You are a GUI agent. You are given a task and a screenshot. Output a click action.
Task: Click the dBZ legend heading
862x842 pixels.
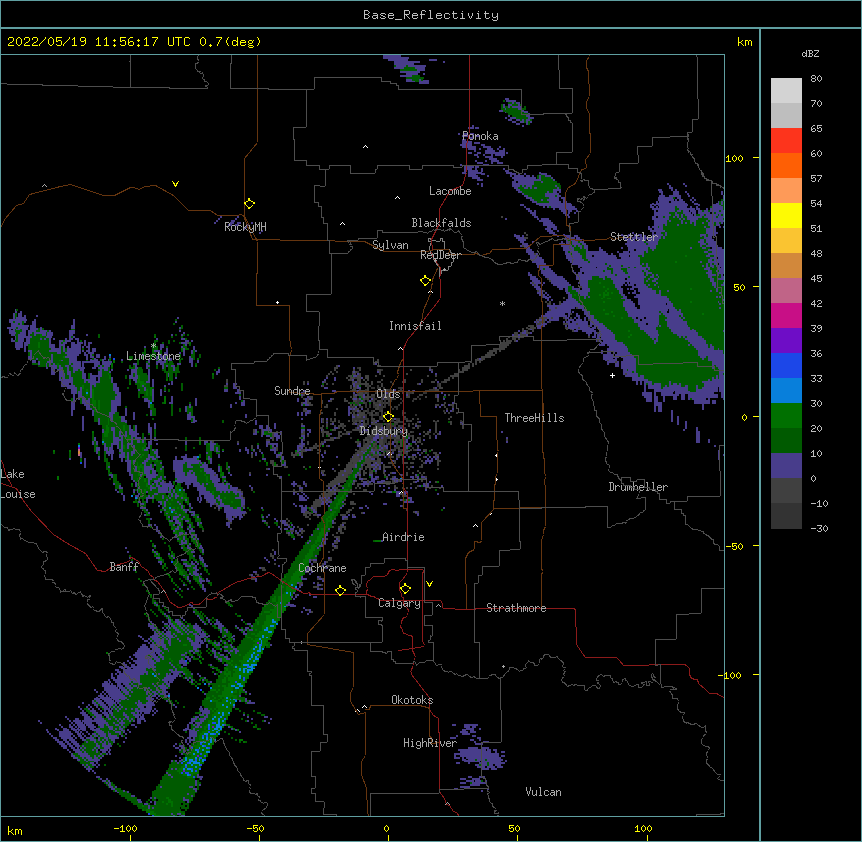coord(810,53)
